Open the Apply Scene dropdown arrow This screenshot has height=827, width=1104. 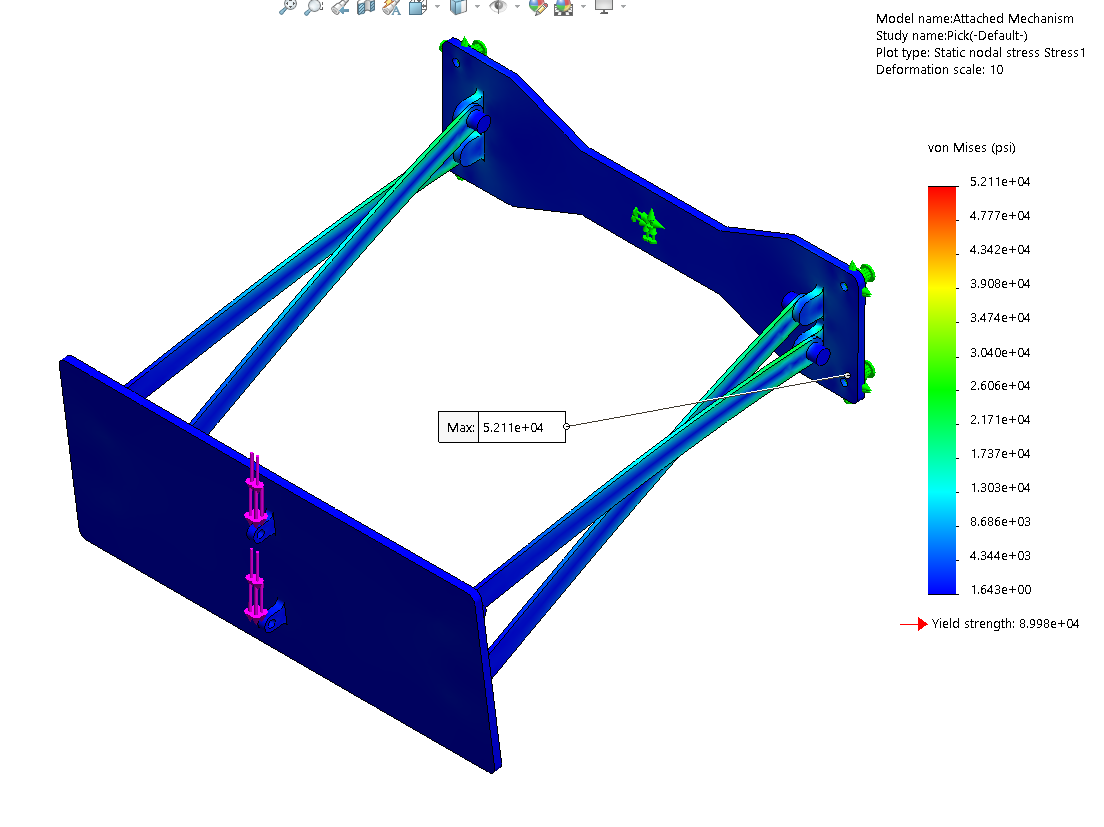point(583,6)
